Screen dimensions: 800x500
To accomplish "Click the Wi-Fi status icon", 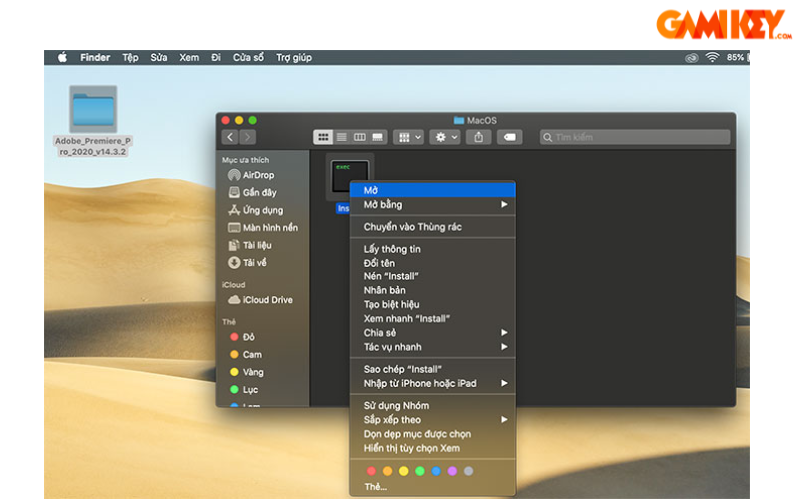I will tap(712, 57).
